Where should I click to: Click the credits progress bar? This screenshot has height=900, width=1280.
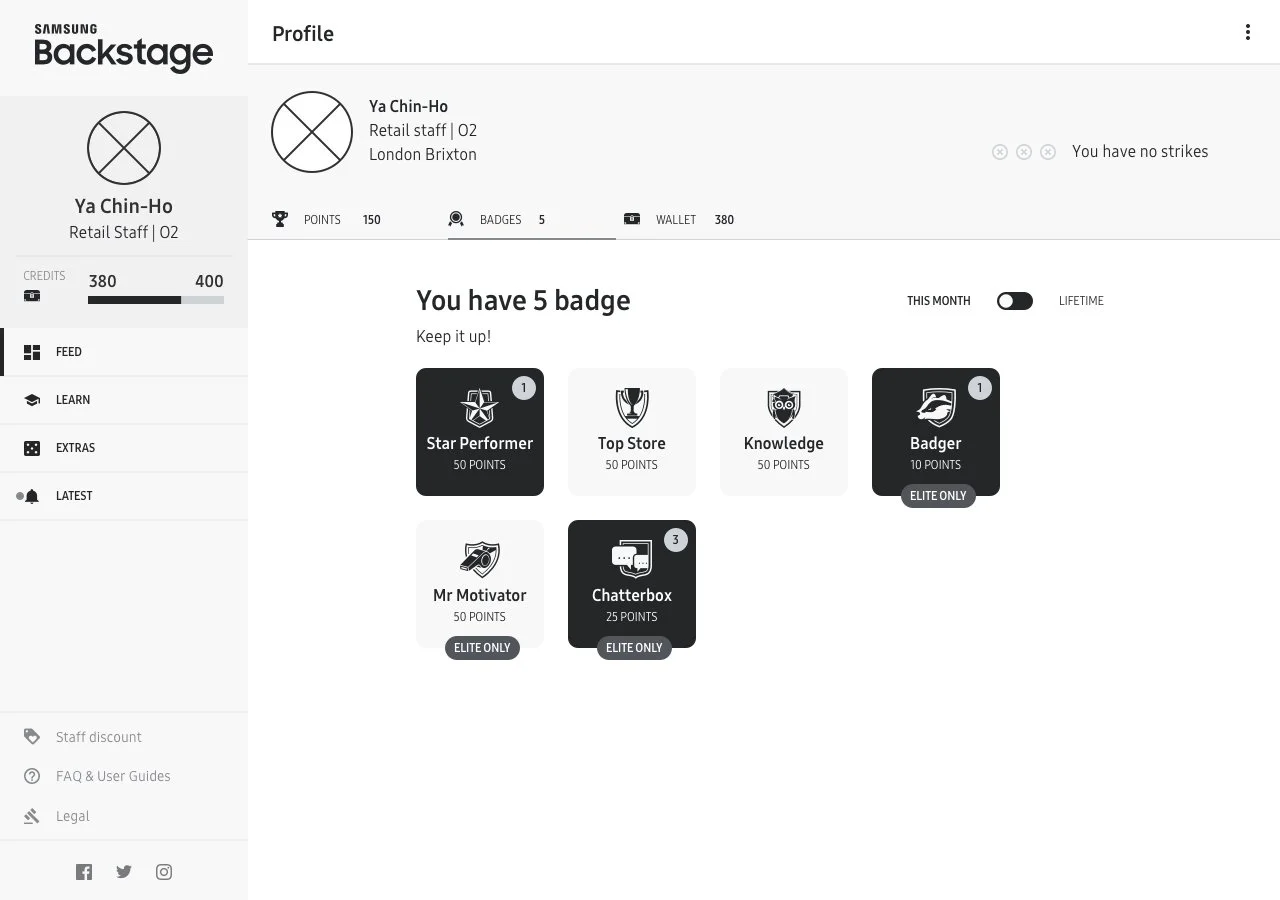(156, 300)
